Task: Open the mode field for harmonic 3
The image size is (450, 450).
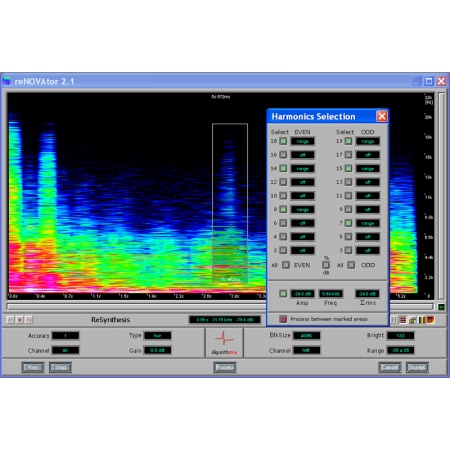Action: coord(368,251)
